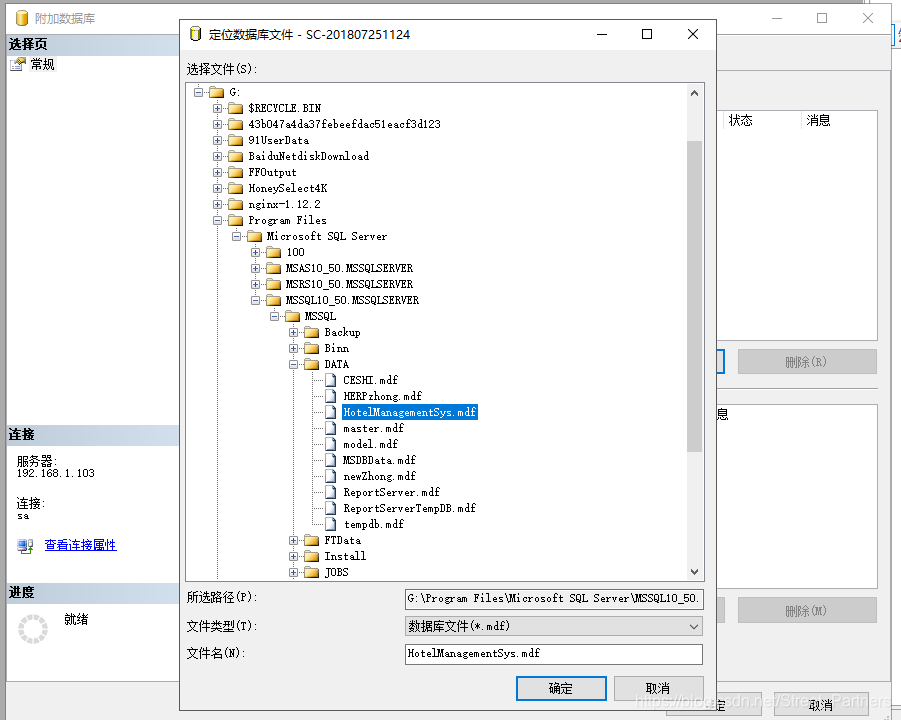Click the ReportServerTempDB.mdf file icon
Screen dimensions: 901x720
[x=330, y=509]
